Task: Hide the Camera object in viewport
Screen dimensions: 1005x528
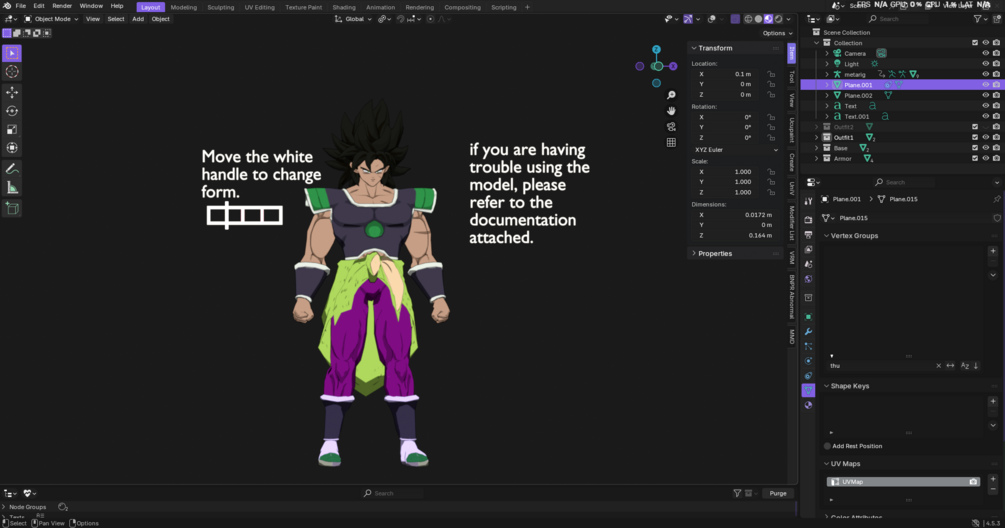Action: pos(986,53)
